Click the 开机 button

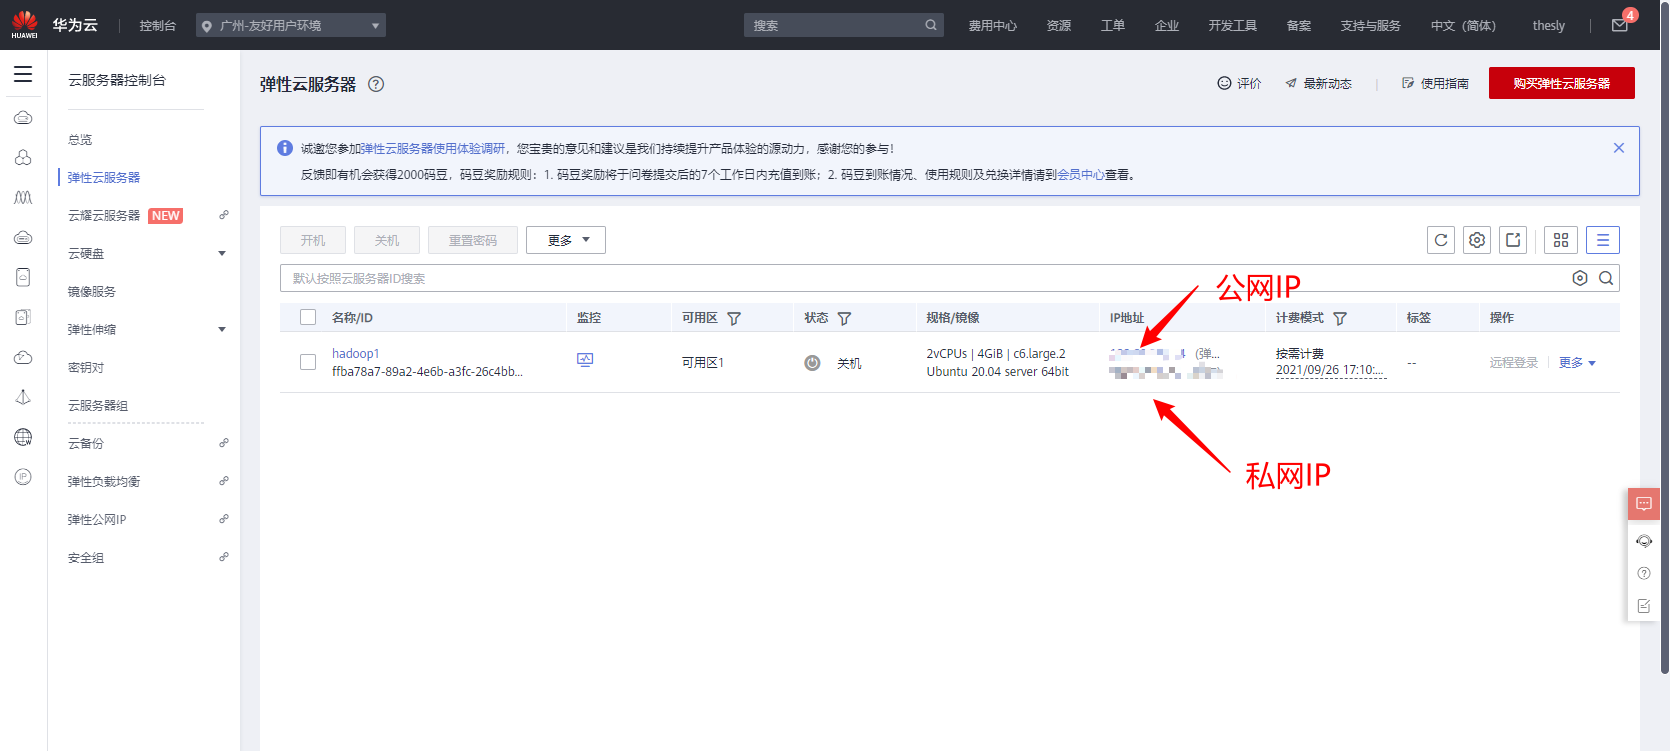click(x=313, y=240)
